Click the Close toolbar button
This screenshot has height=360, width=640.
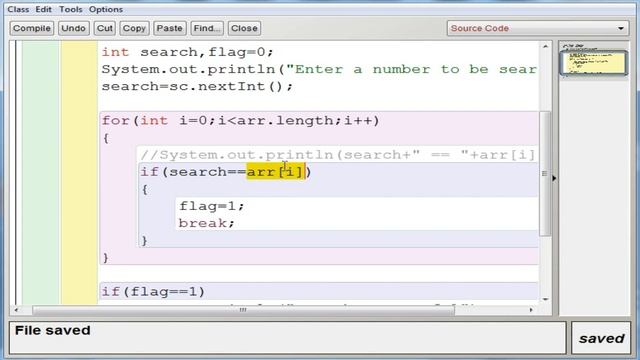coord(244,28)
